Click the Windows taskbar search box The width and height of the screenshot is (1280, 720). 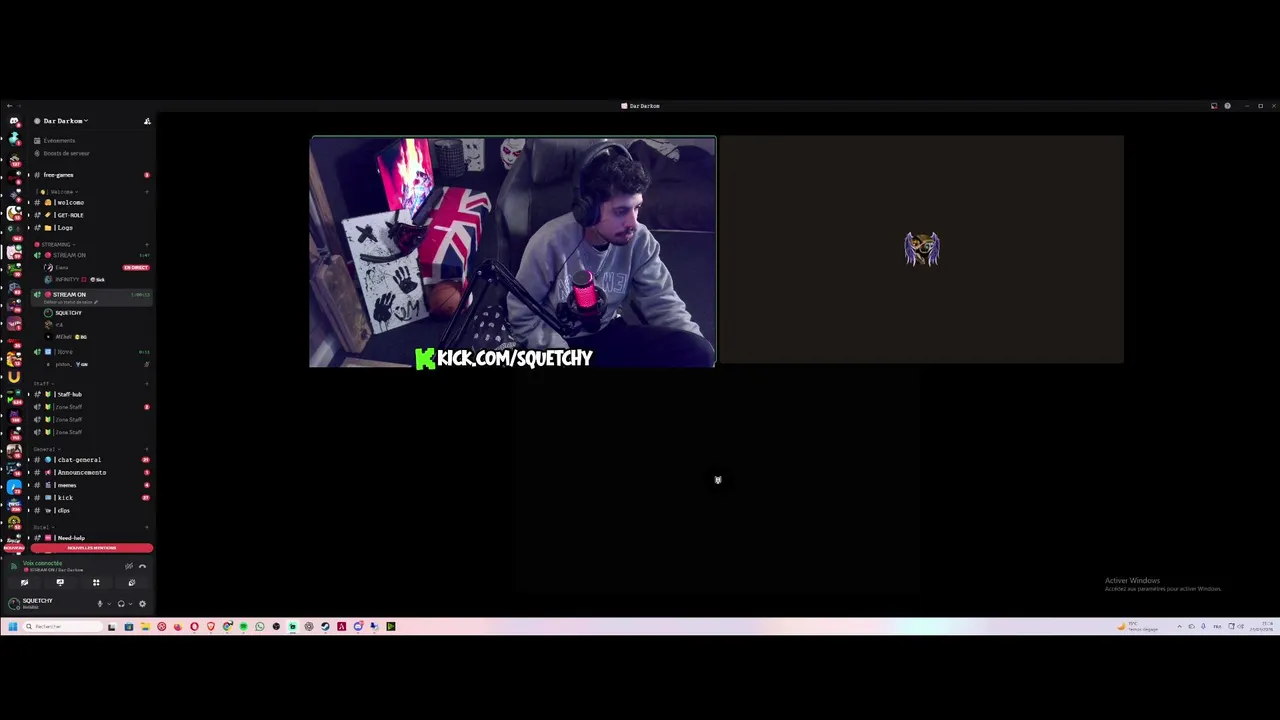pyautogui.click(x=63, y=627)
